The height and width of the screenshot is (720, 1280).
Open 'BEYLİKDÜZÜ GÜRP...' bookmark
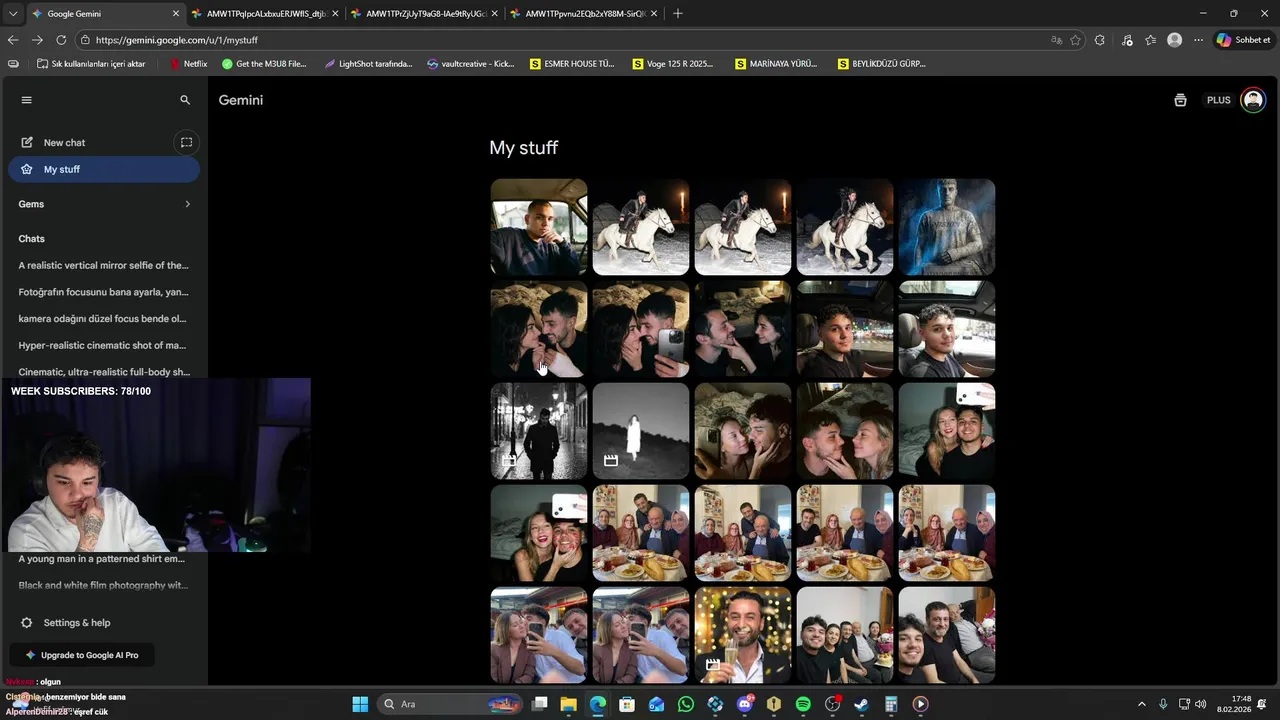[882, 64]
